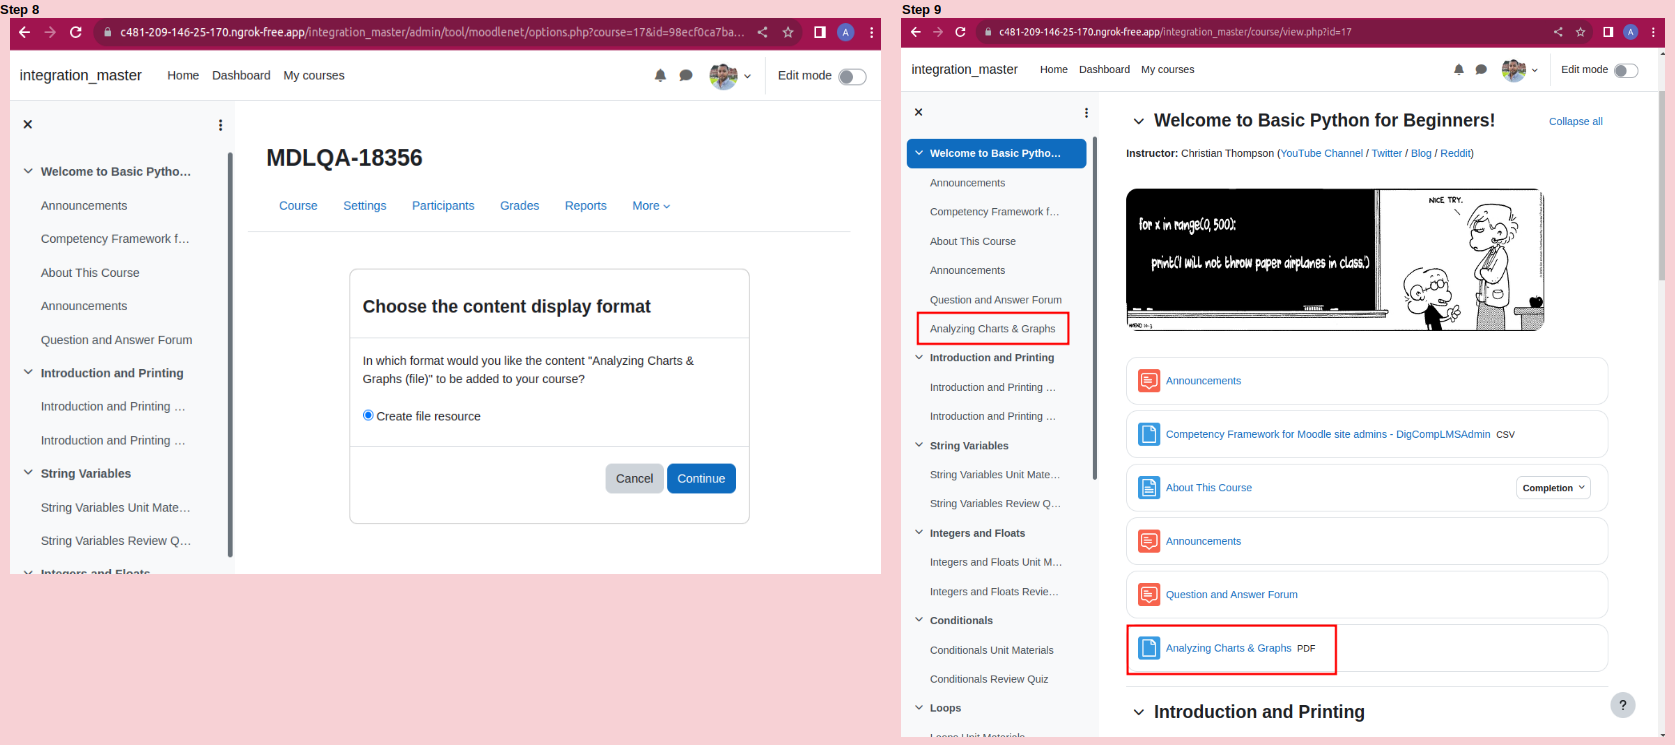Click Analyzing Charts & Graphs file icon

[1149, 648]
